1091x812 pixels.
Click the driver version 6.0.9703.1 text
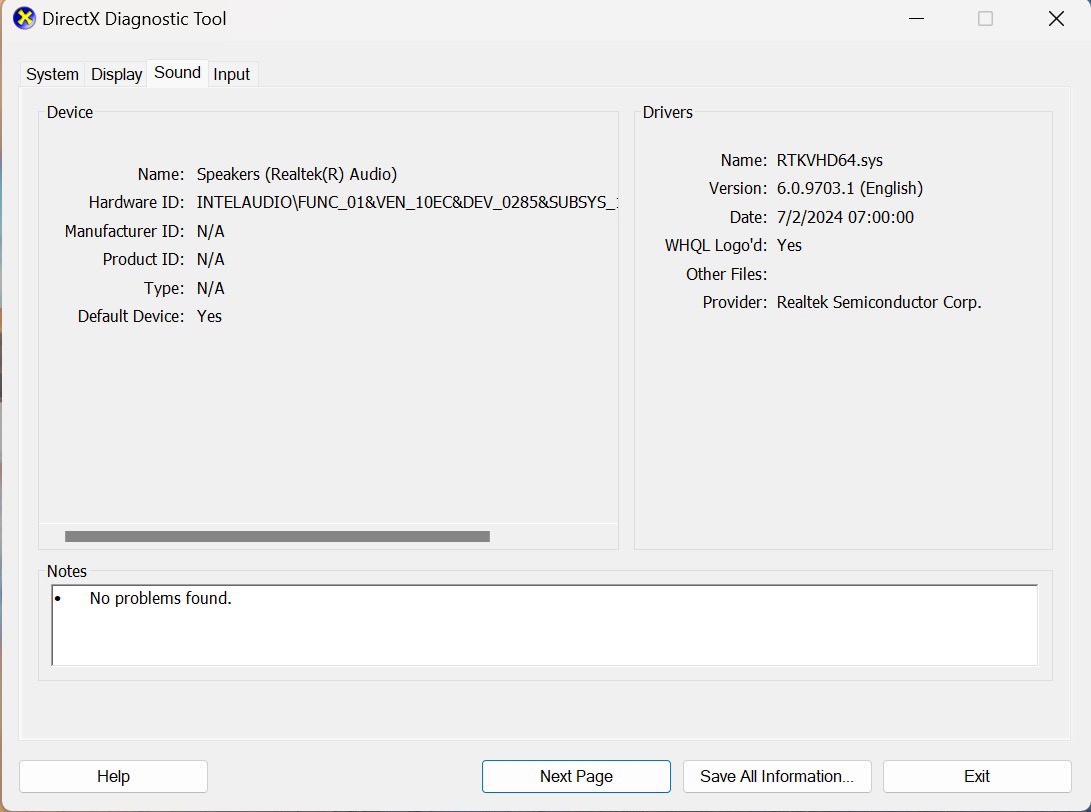[849, 188]
